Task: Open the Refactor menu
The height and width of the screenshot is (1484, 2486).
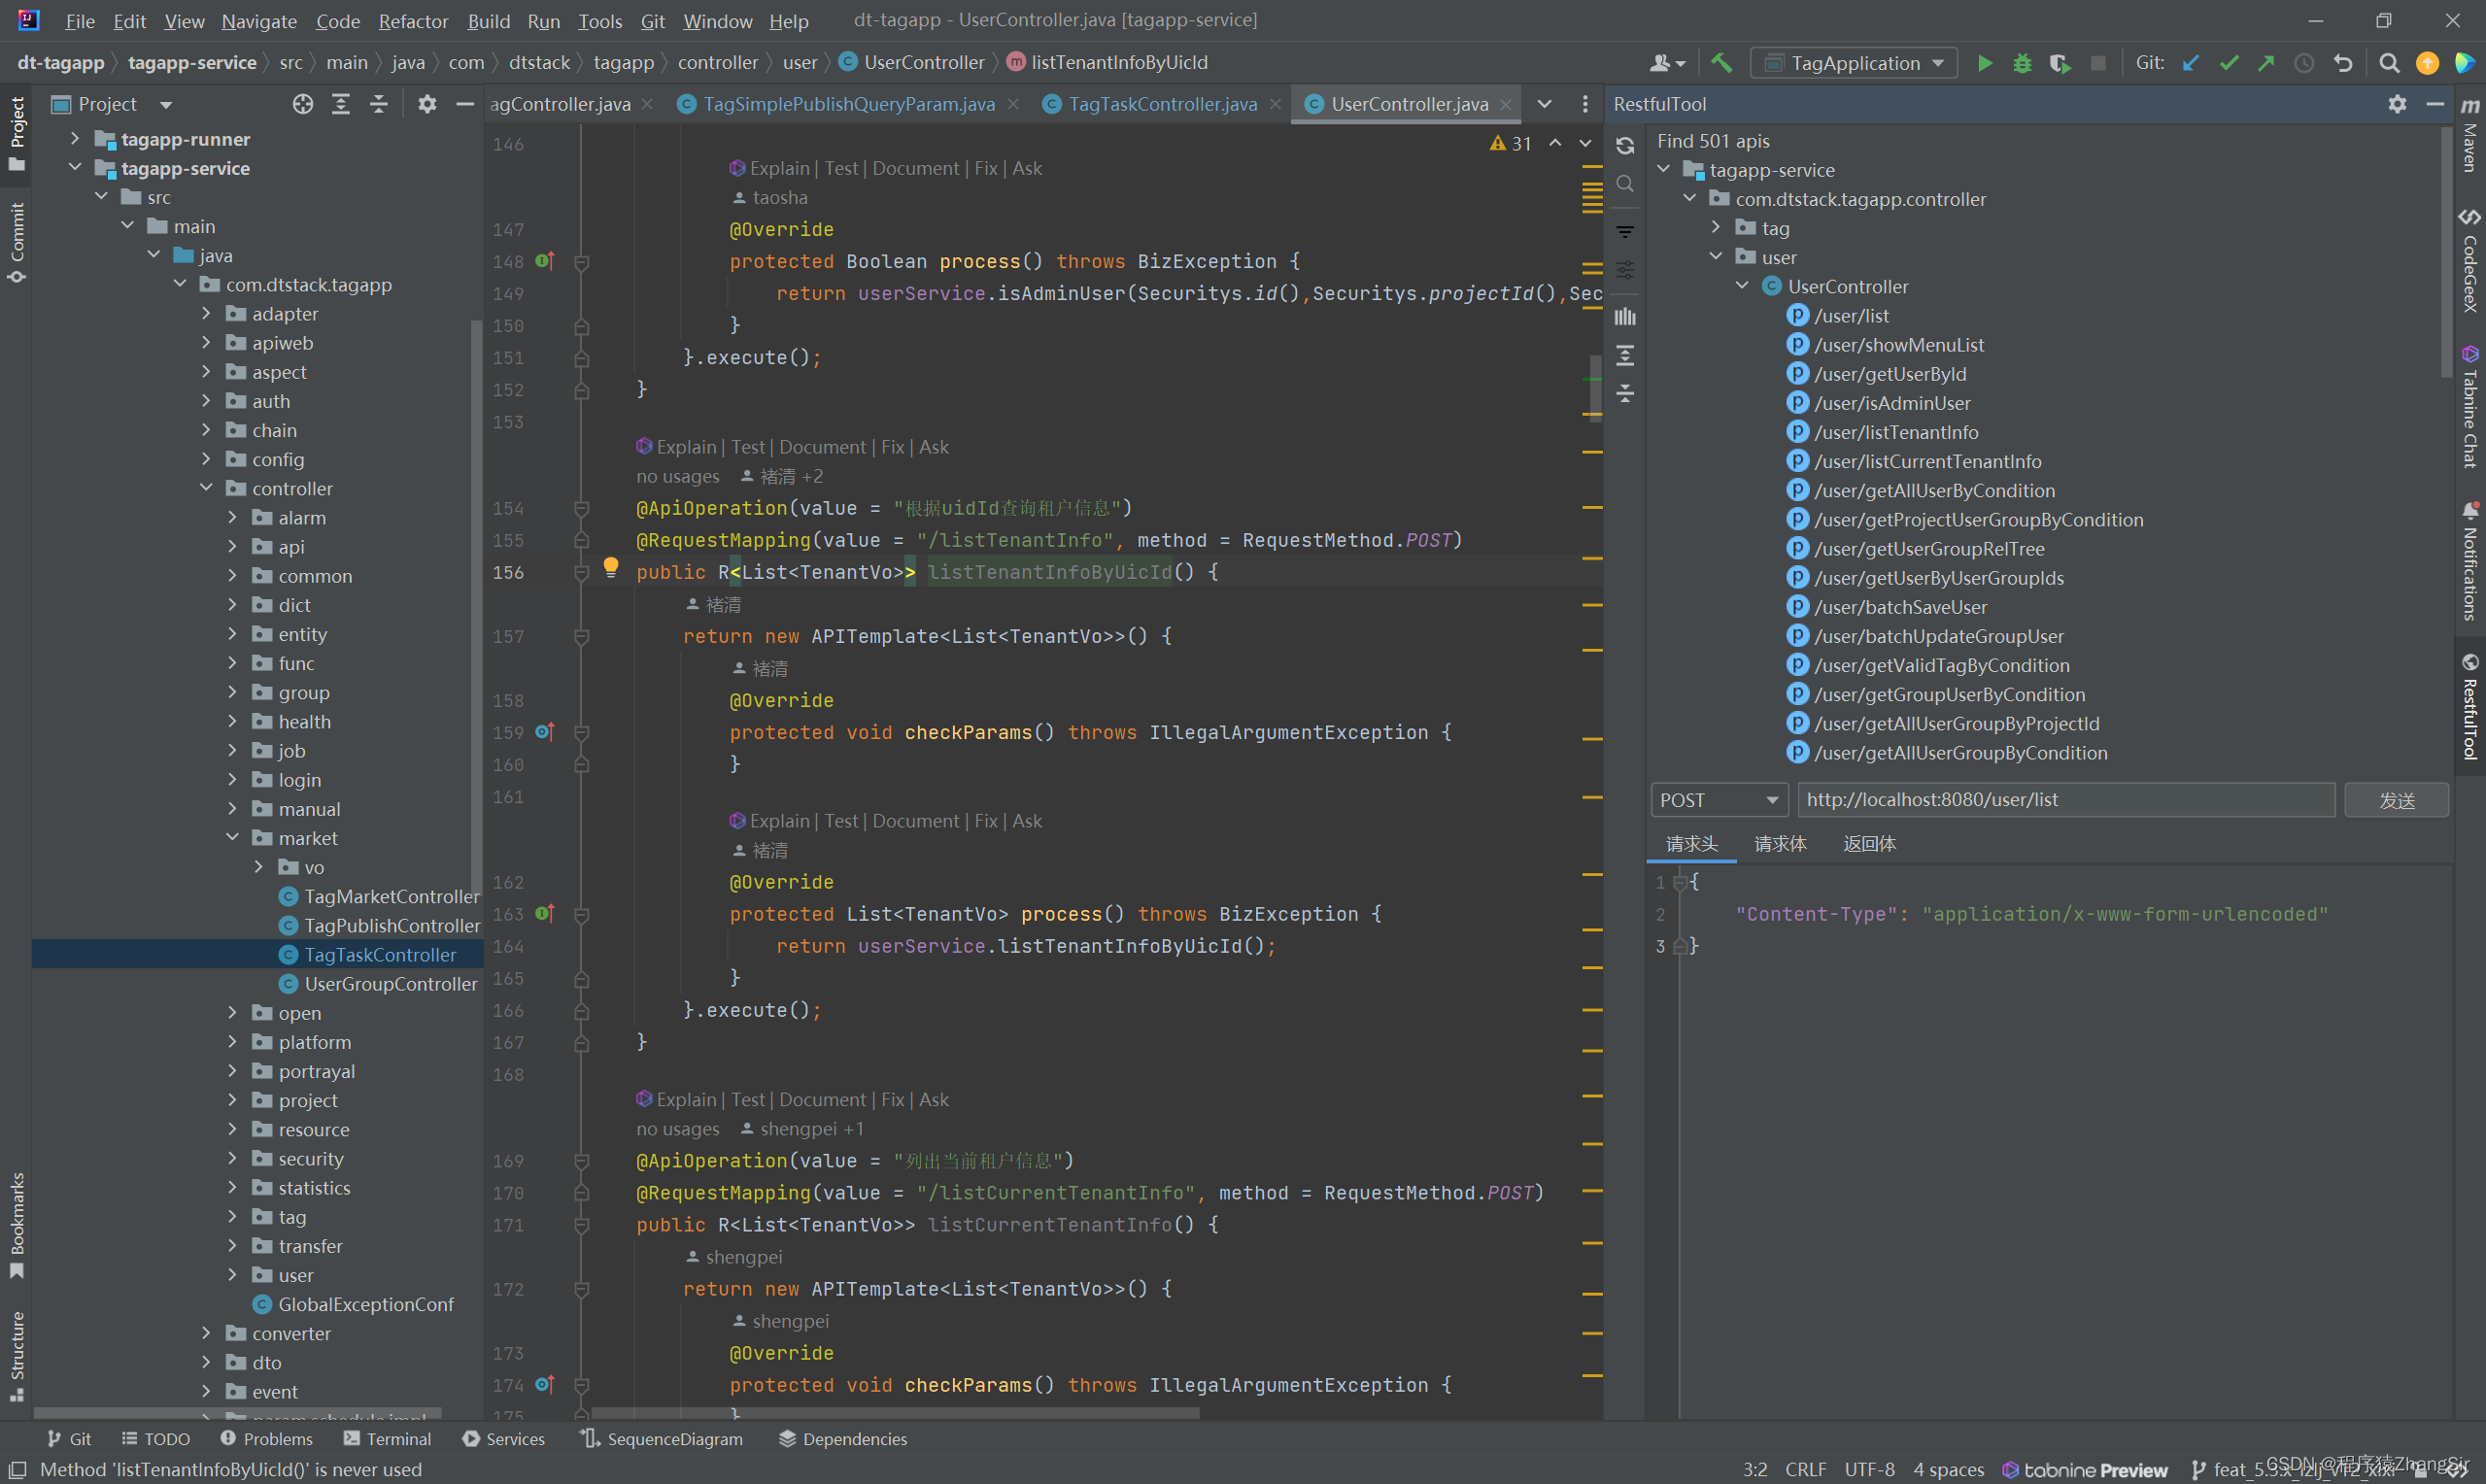Action: (x=413, y=21)
